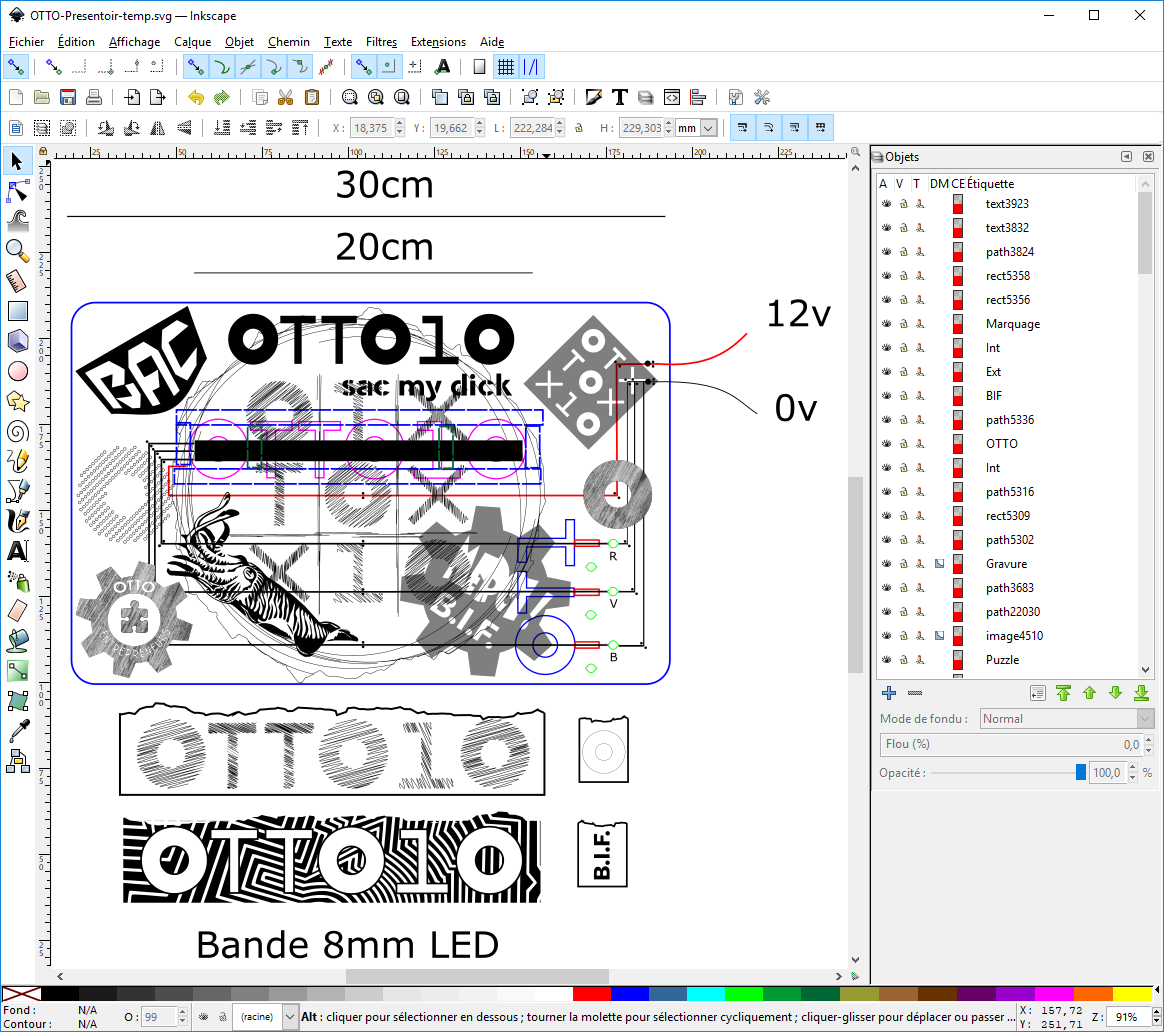Viewport: 1164px width, 1032px height.
Task: Choose the Color picker dropper tool
Action: 17,731
